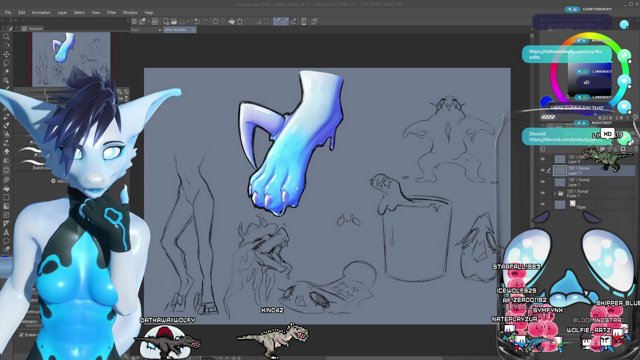Click the rightmost command bar icon
Viewport: 640px width, 360px height.
314,22
